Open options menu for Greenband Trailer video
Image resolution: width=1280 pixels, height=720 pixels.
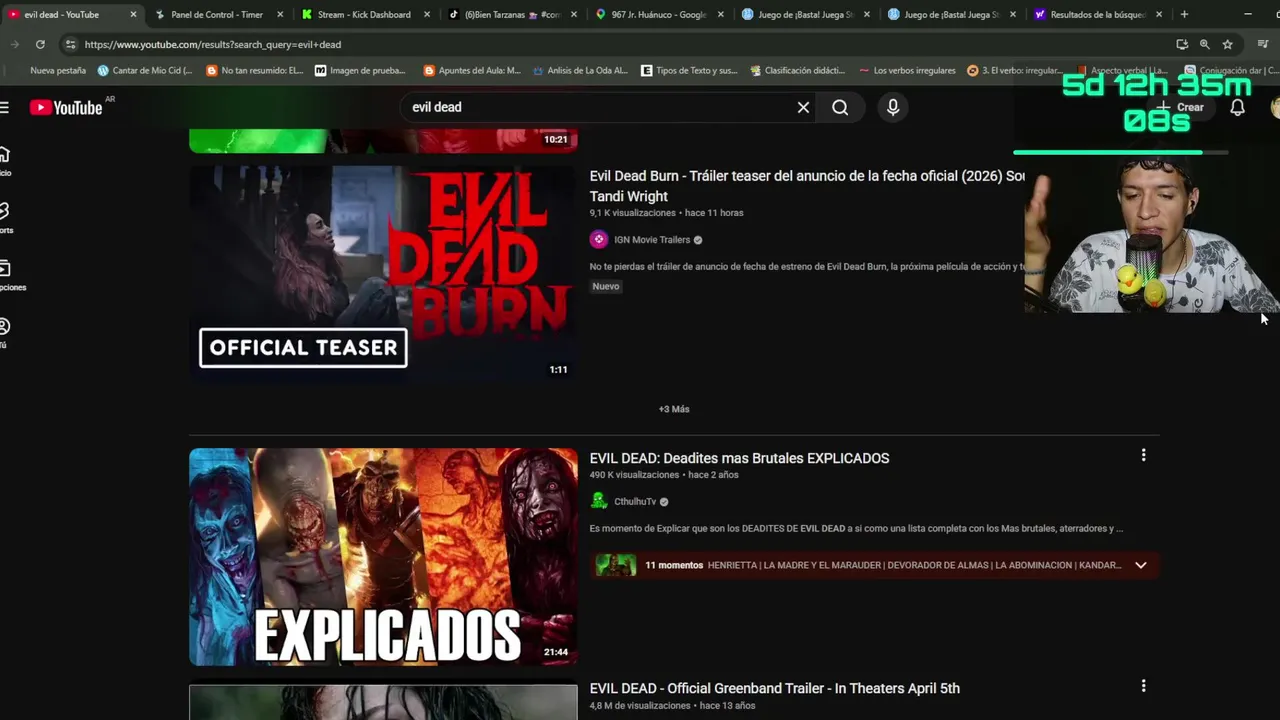[1143, 686]
